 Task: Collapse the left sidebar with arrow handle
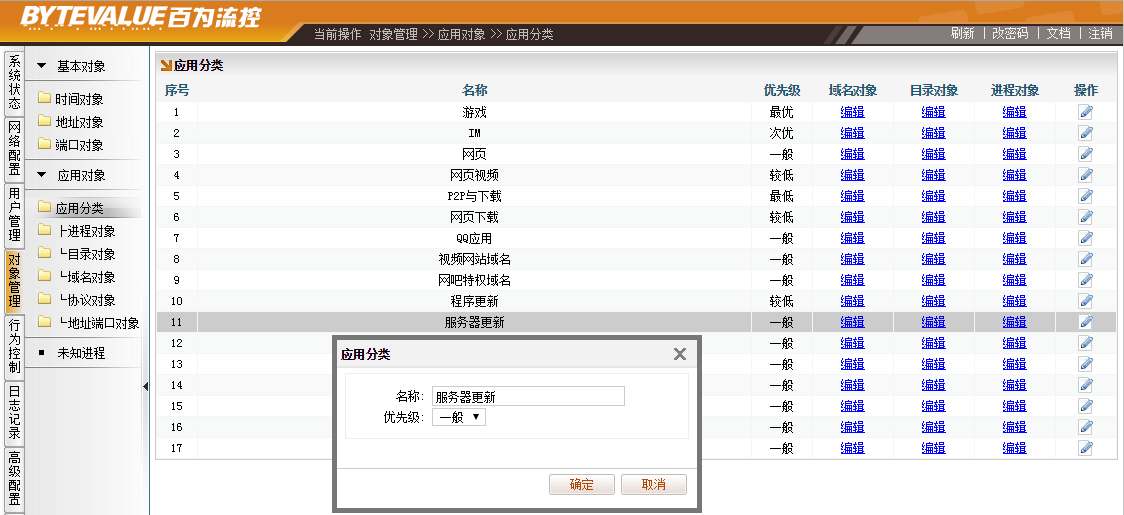click(x=145, y=386)
